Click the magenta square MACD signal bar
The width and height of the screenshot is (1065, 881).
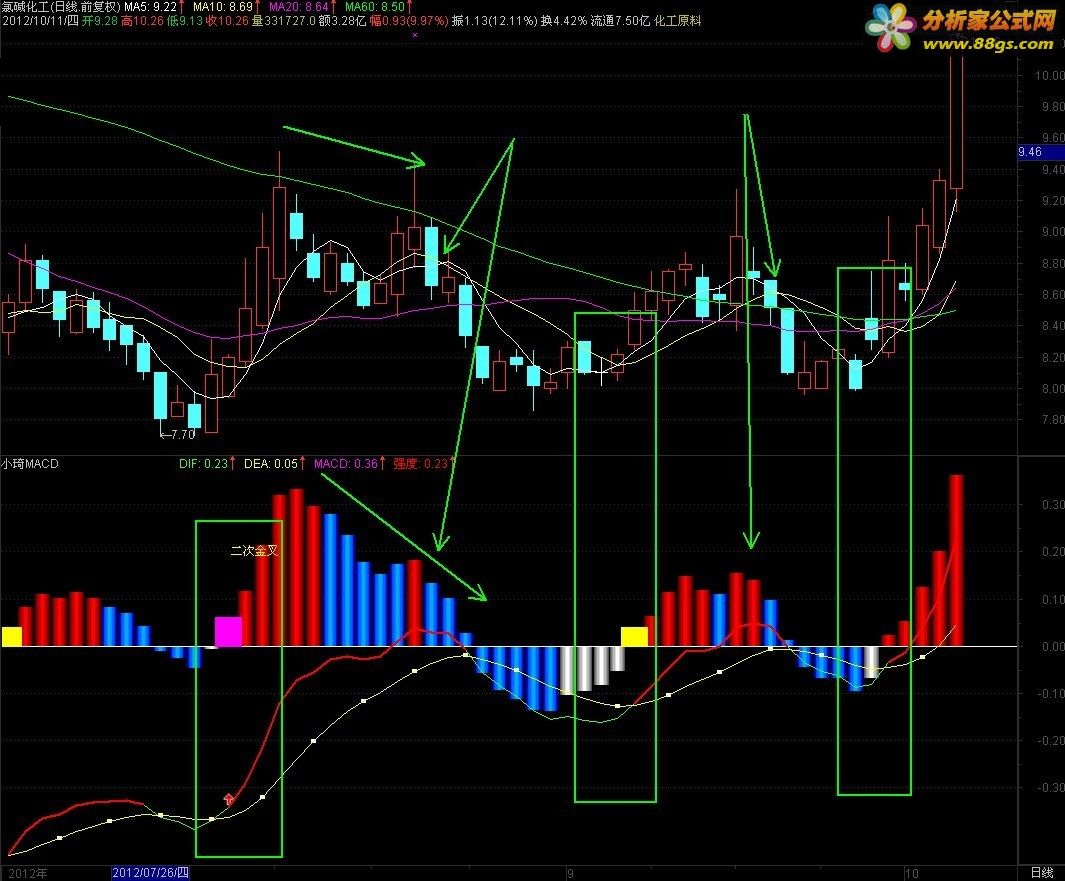point(228,631)
